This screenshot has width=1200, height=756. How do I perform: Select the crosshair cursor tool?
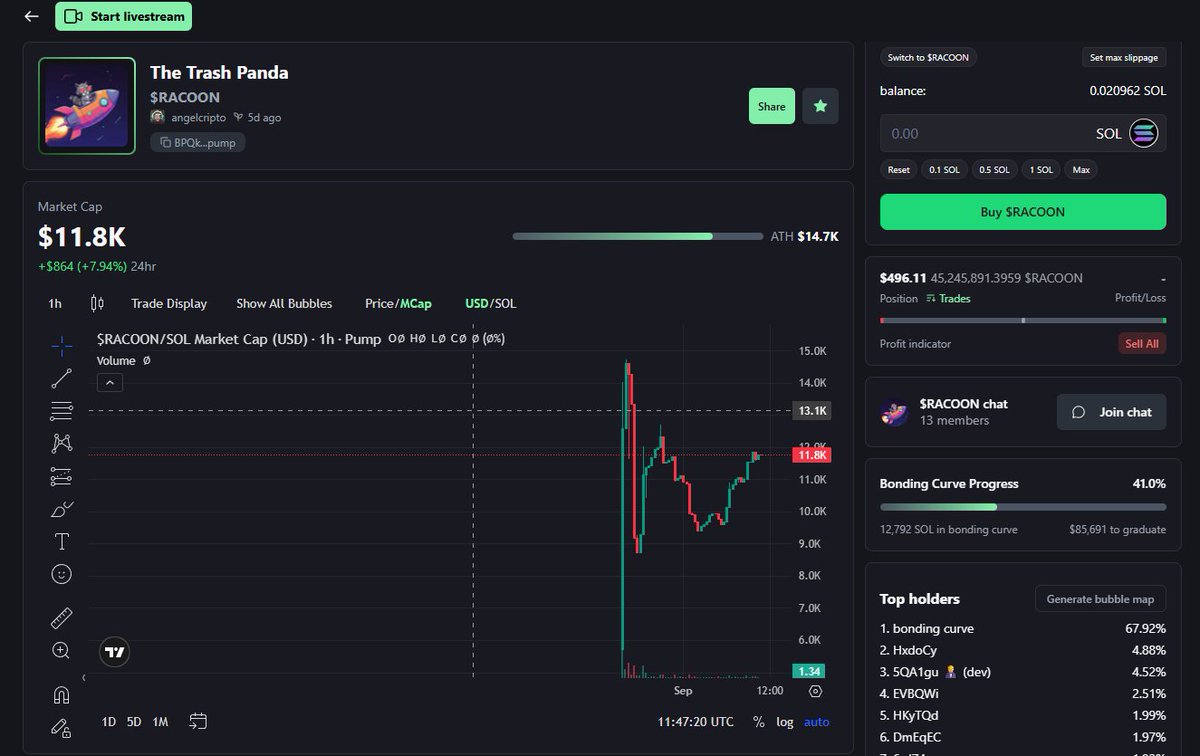click(61, 346)
